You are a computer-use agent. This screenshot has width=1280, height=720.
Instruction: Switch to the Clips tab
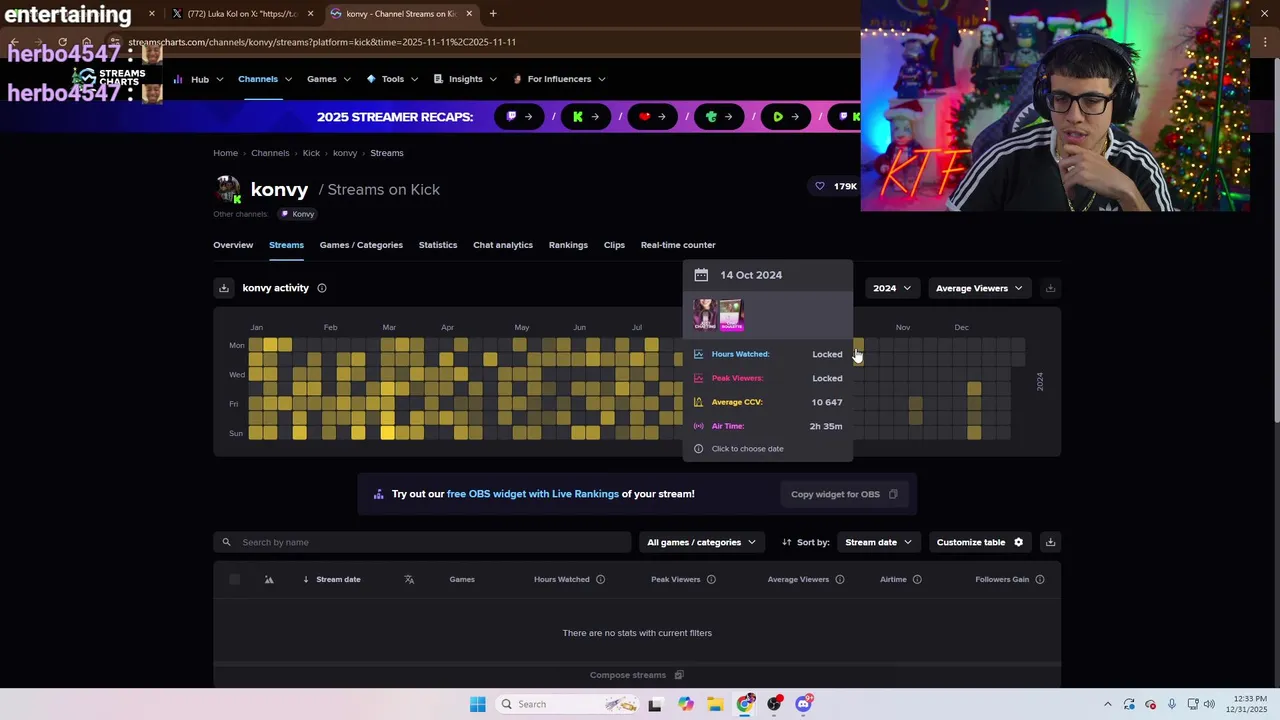click(614, 245)
